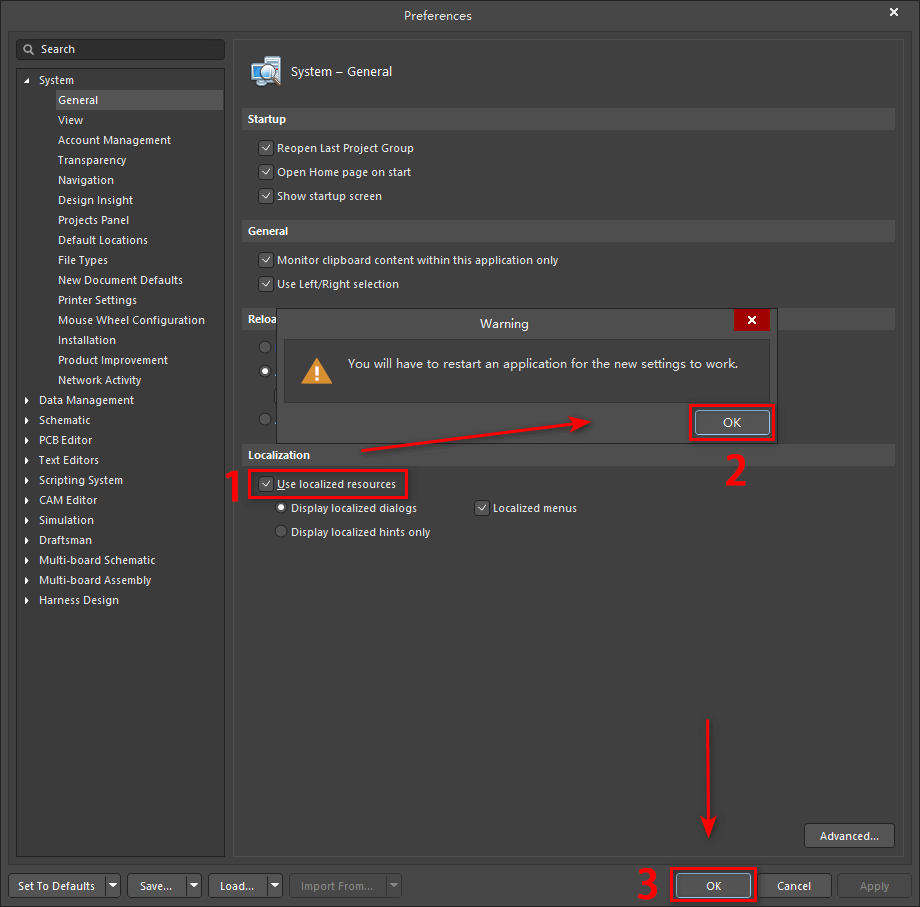Toggle Use Left/Right selection checkbox
The image size is (920, 907).
(x=266, y=284)
